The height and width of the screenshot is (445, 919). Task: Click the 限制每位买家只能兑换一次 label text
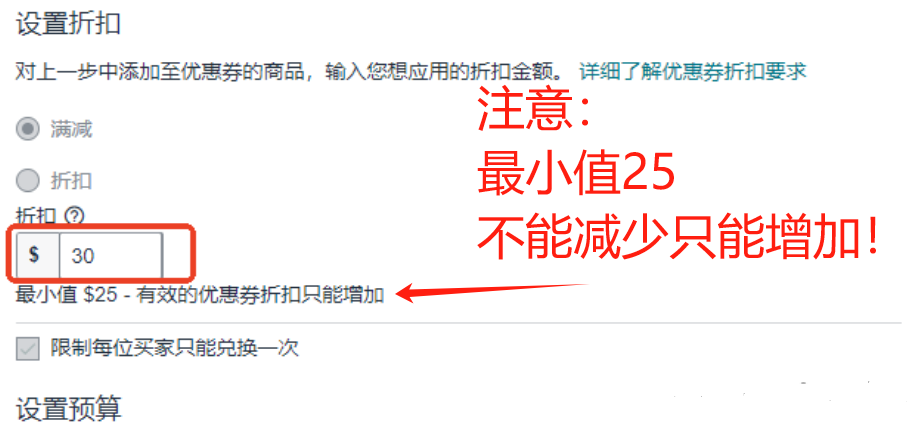(x=175, y=348)
